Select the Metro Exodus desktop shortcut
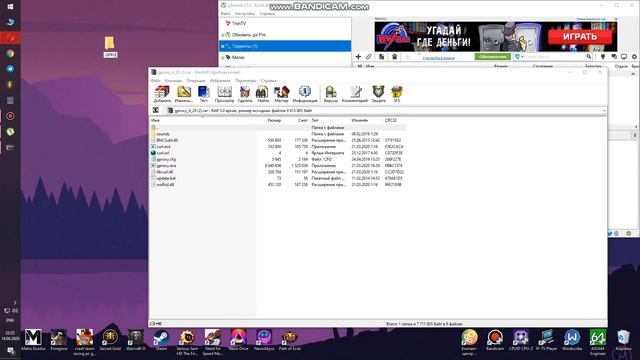This screenshot has height=360, width=640. coord(33,340)
